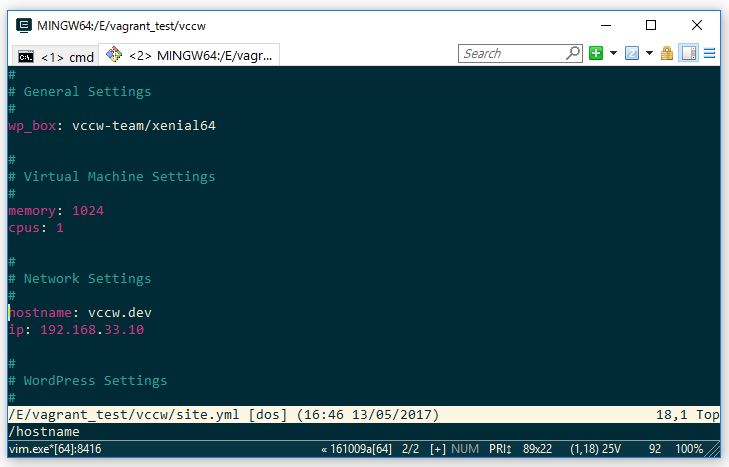Expand the console list dropdown arrow
This screenshot has height=467, width=729.
(x=649, y=53)
